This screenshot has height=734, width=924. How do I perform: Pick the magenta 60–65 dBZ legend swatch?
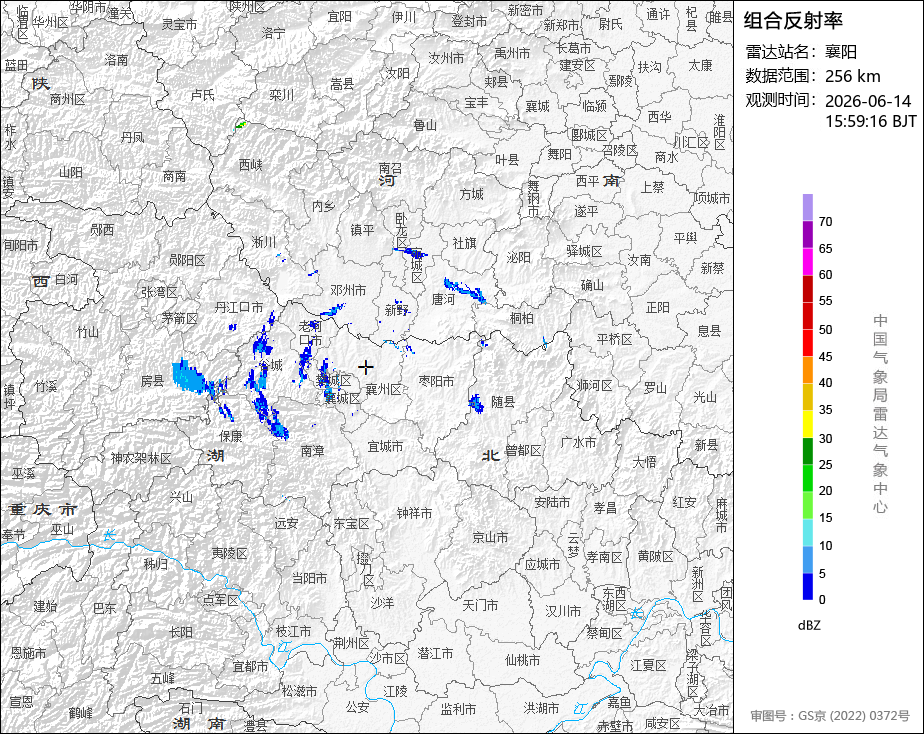point(808,262)
